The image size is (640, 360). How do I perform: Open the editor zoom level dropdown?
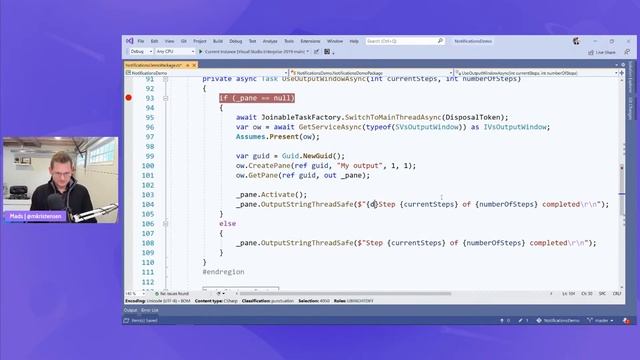tap(135, 293)
